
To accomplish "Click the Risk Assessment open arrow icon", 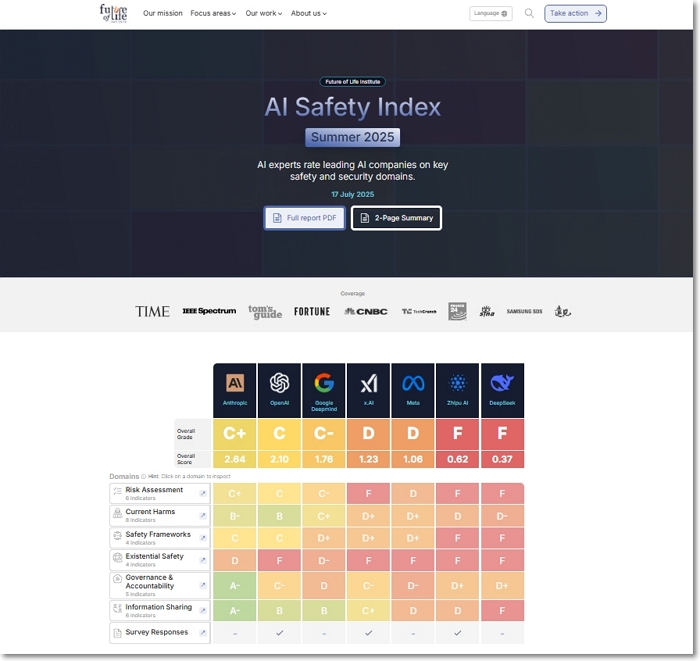I will coord(203,493).
